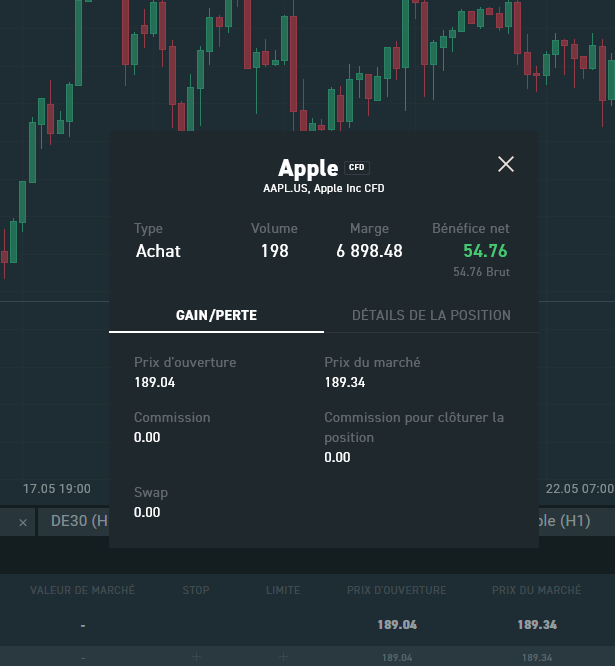Click the STOP column header

click(x=196, y=590)
